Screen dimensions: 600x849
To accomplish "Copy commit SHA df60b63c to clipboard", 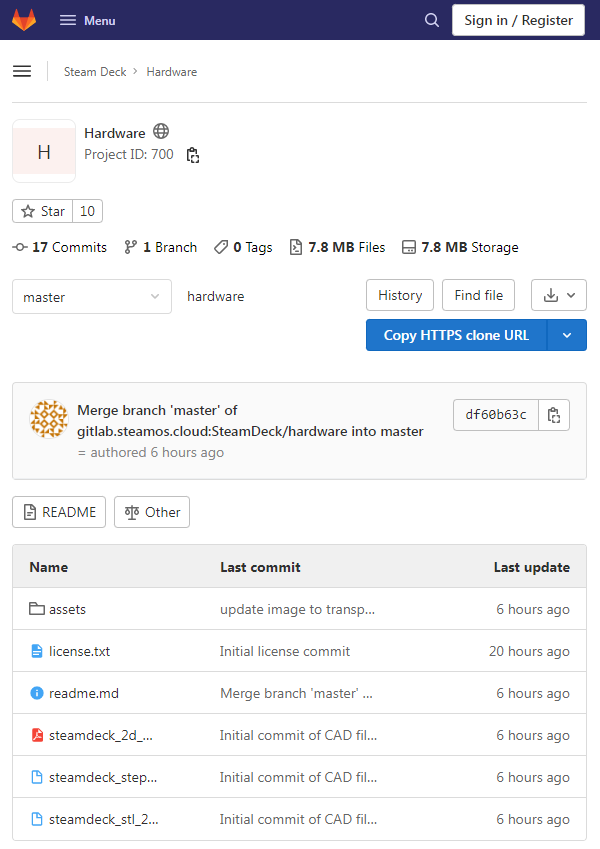I will 554,415.
